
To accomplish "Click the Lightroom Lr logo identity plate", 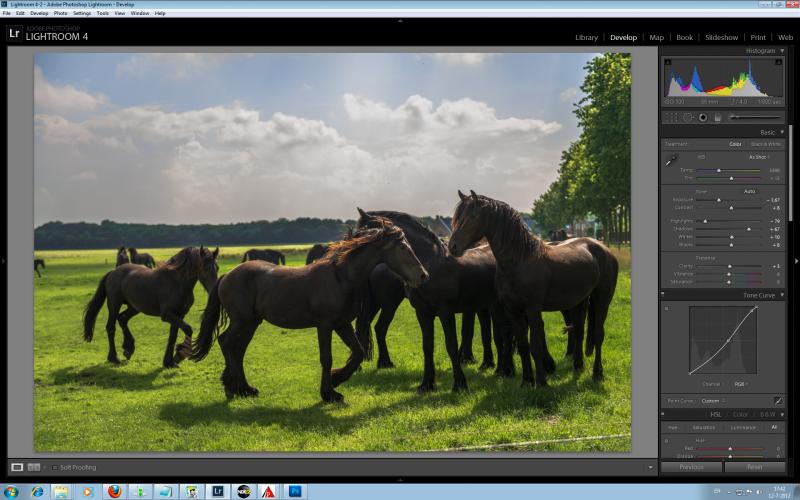I will (x=14, y=34).
